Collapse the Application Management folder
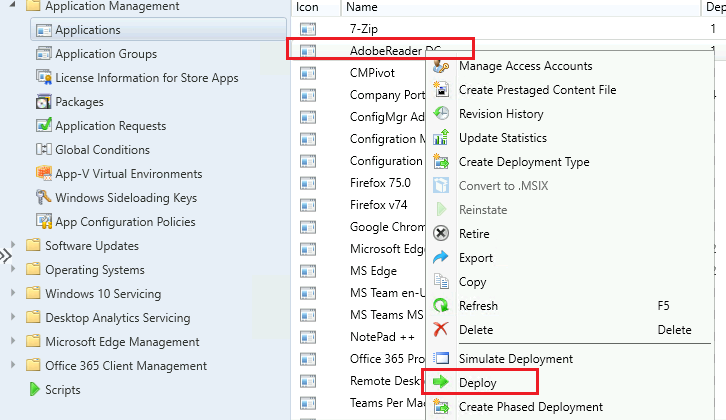Viewport: 726px width, 420px height. [13, 5]
